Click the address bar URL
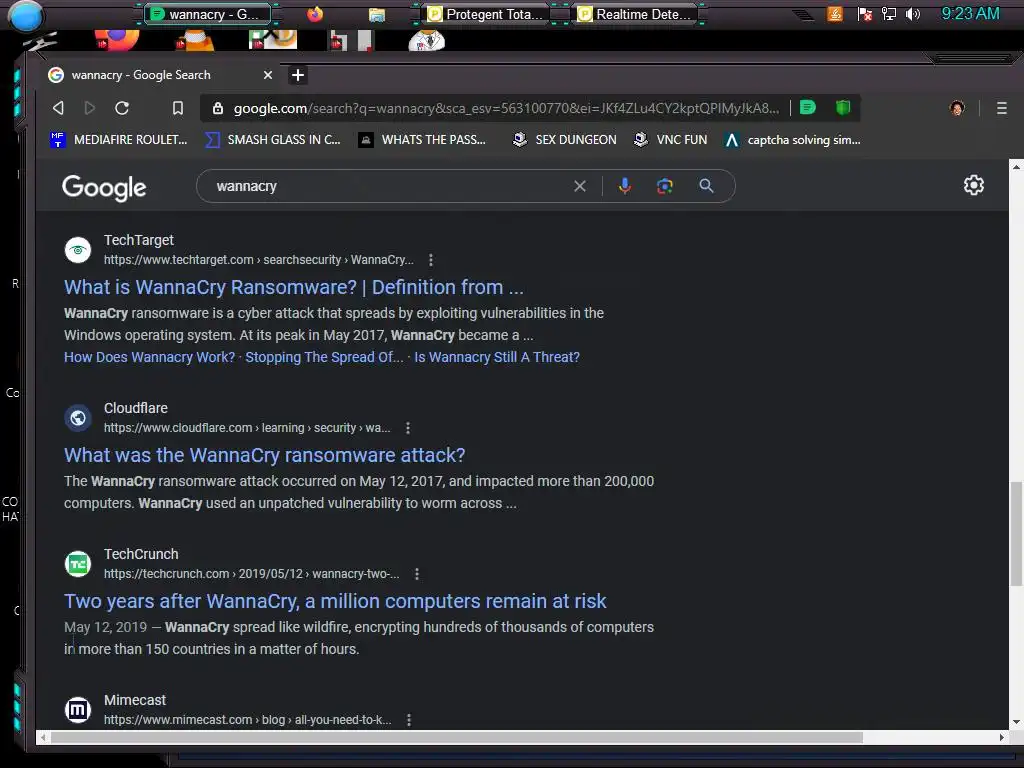This screenshot has width=1024, height=768. tap(506, 108)
